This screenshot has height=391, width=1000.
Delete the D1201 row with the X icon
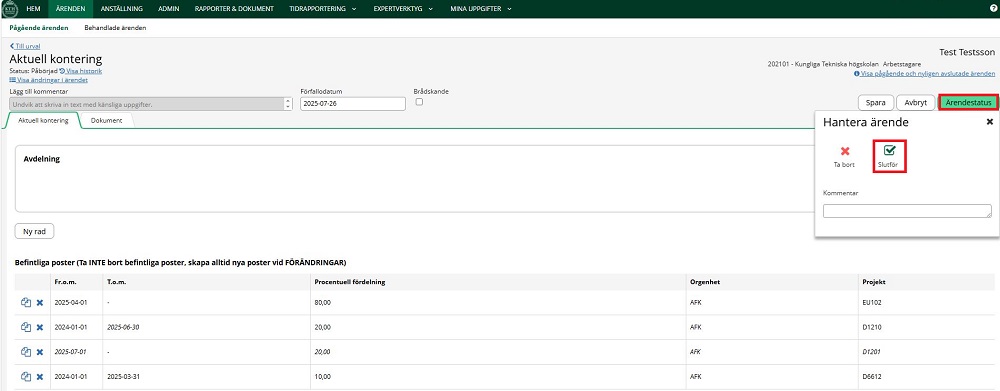40,352
